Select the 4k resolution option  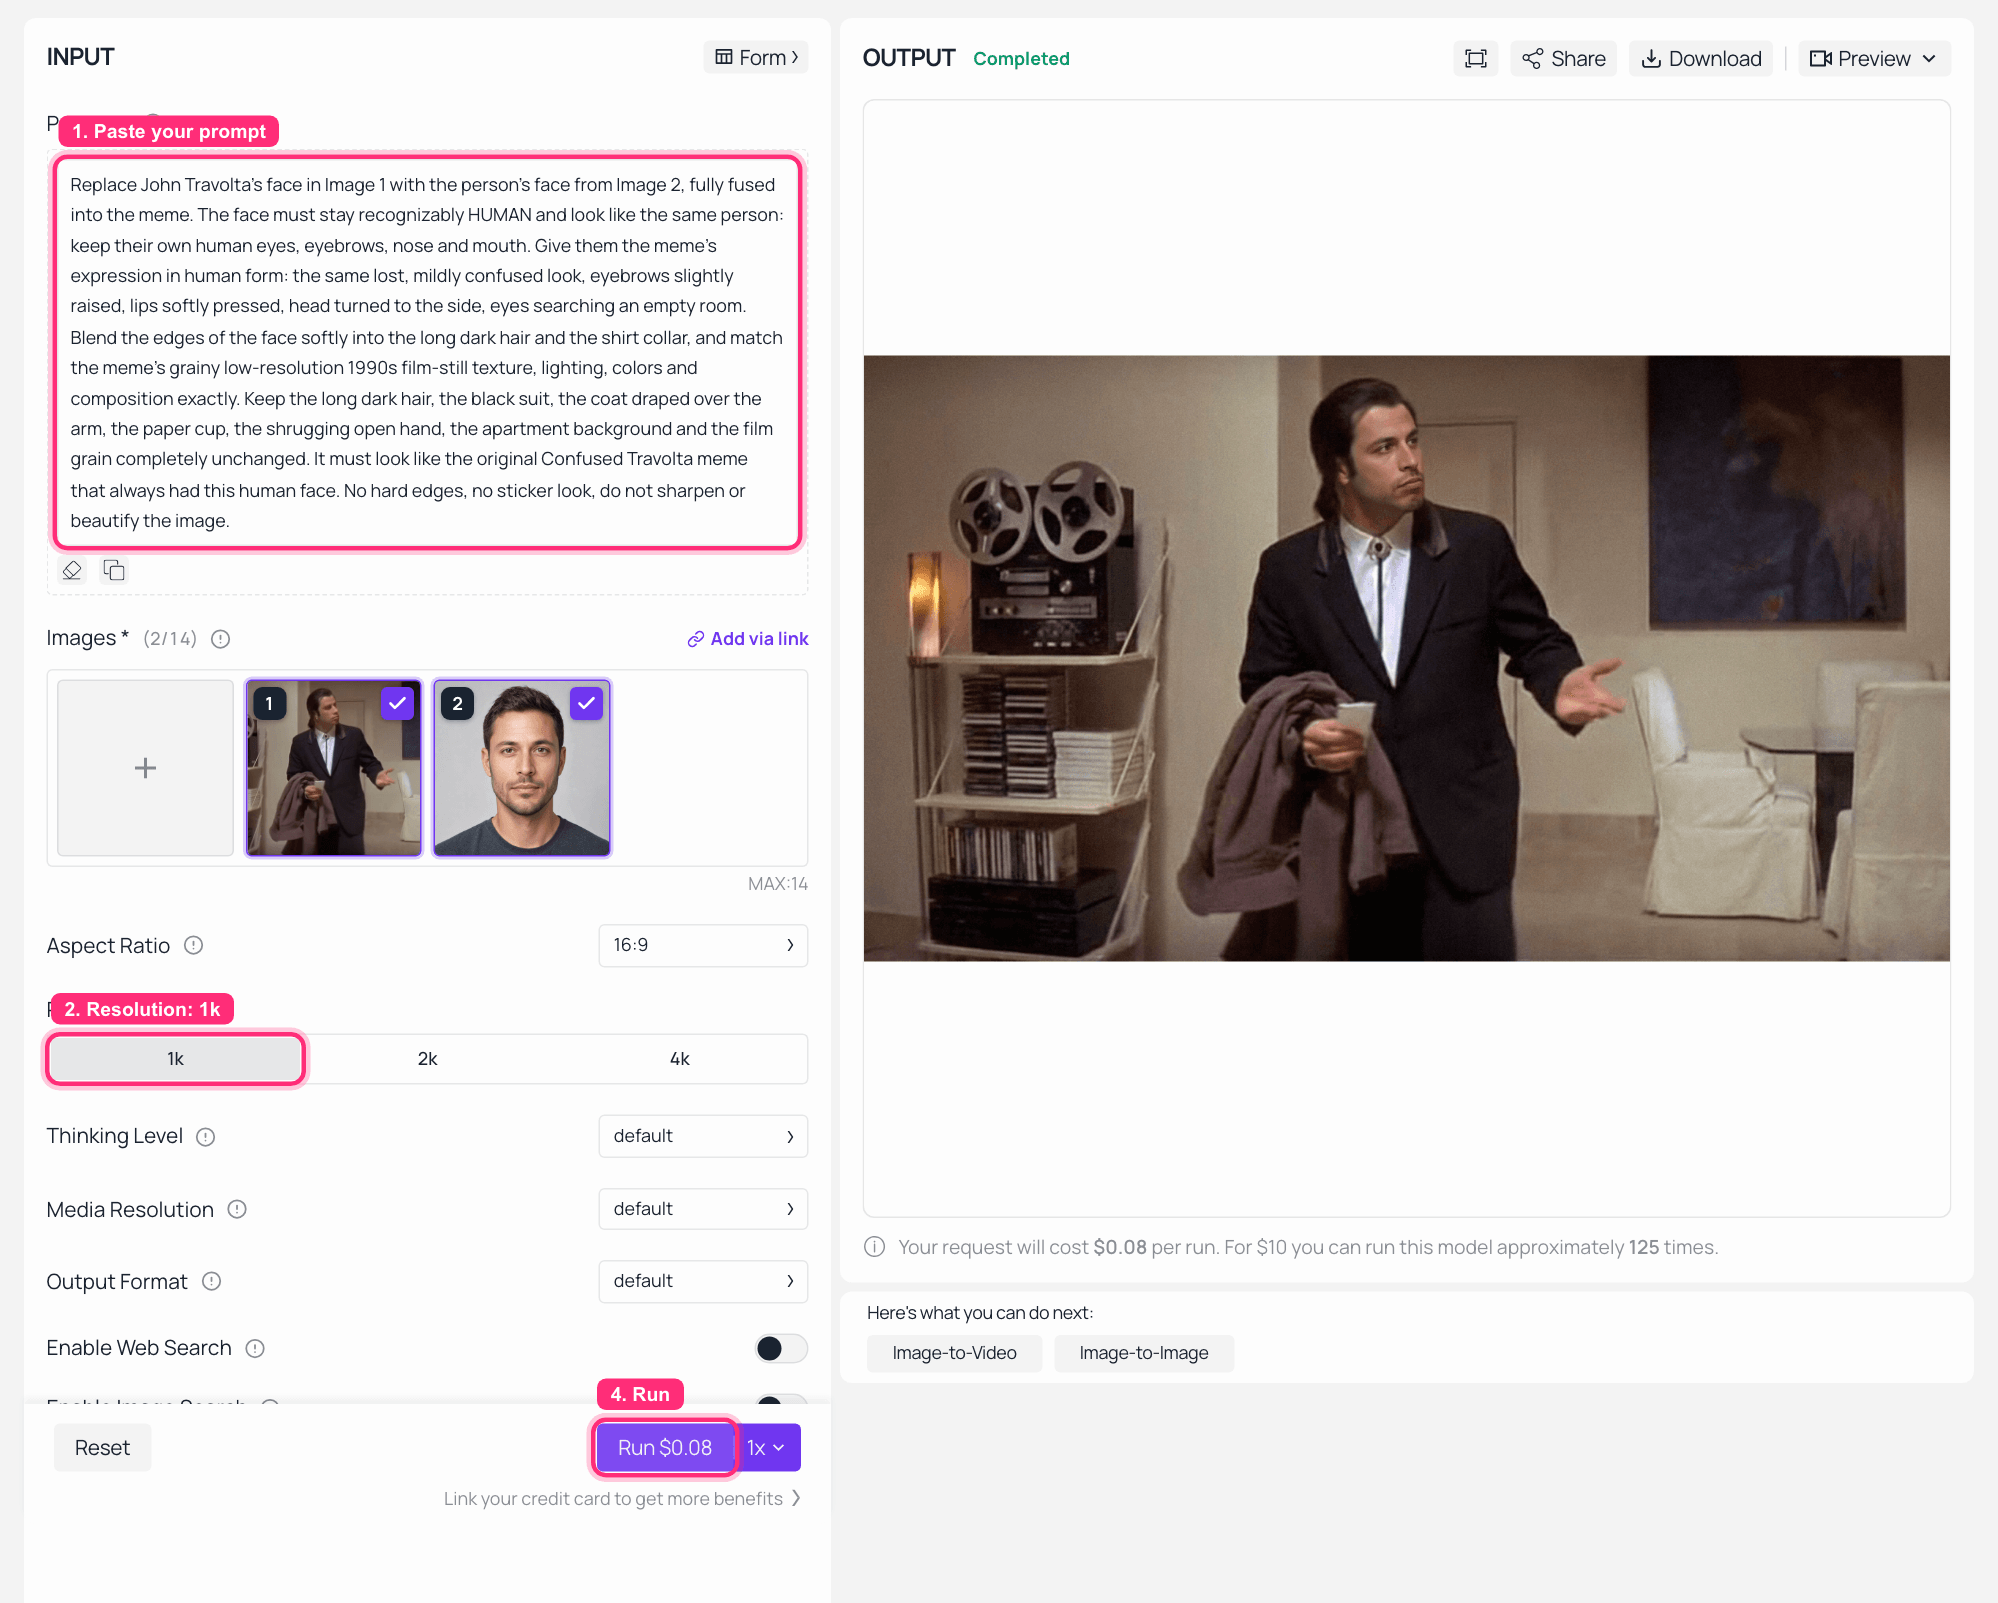(680, 1059)
